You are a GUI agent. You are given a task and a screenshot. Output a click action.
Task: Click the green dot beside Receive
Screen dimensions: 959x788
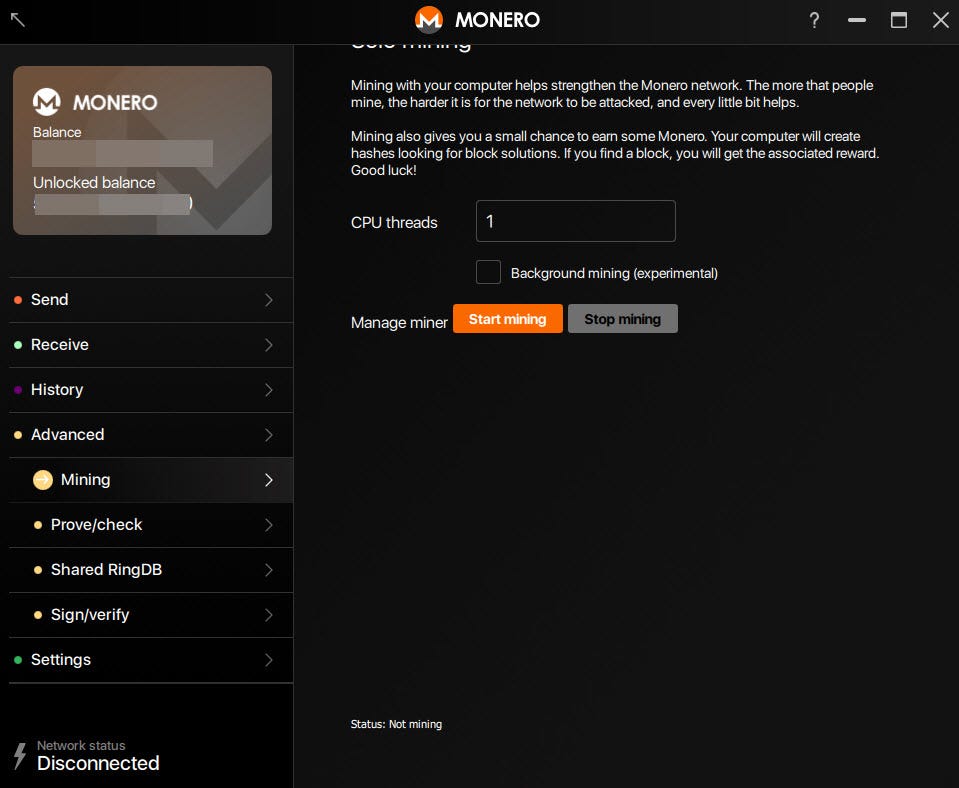point(18,345)
